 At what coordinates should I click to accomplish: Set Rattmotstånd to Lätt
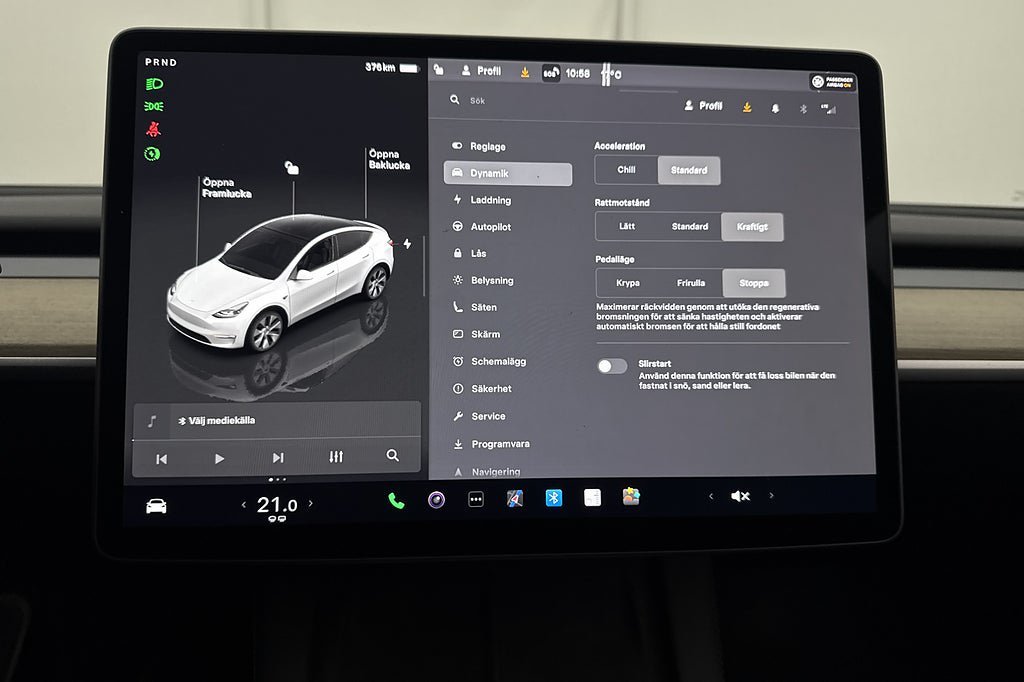click(x=627, y=227)
